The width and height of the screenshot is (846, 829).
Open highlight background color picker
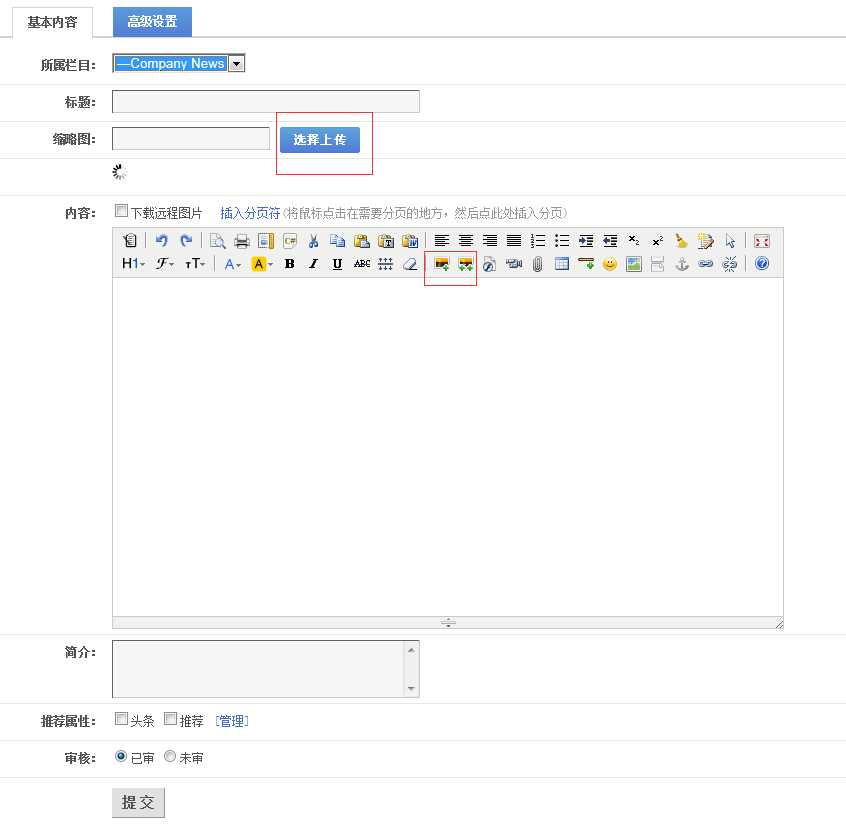262,264
